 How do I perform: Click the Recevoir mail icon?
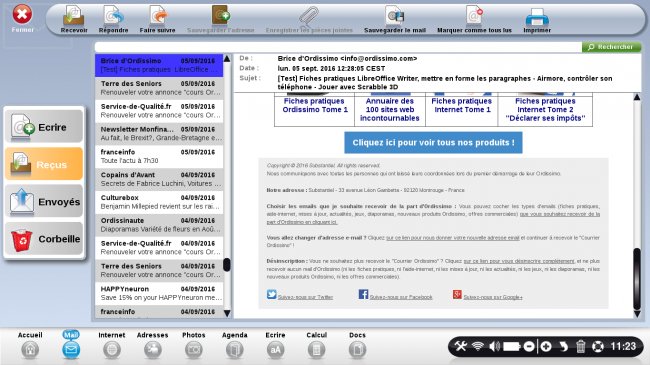[74, 19]
